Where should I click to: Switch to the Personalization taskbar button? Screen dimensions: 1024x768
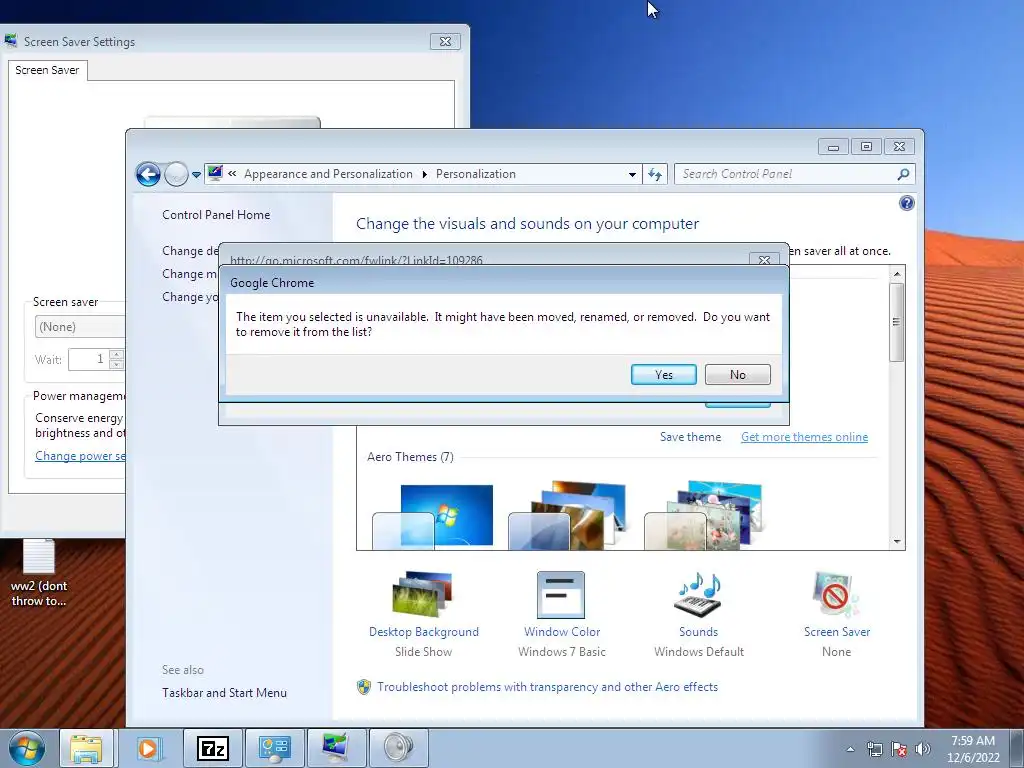click(336, 748)
